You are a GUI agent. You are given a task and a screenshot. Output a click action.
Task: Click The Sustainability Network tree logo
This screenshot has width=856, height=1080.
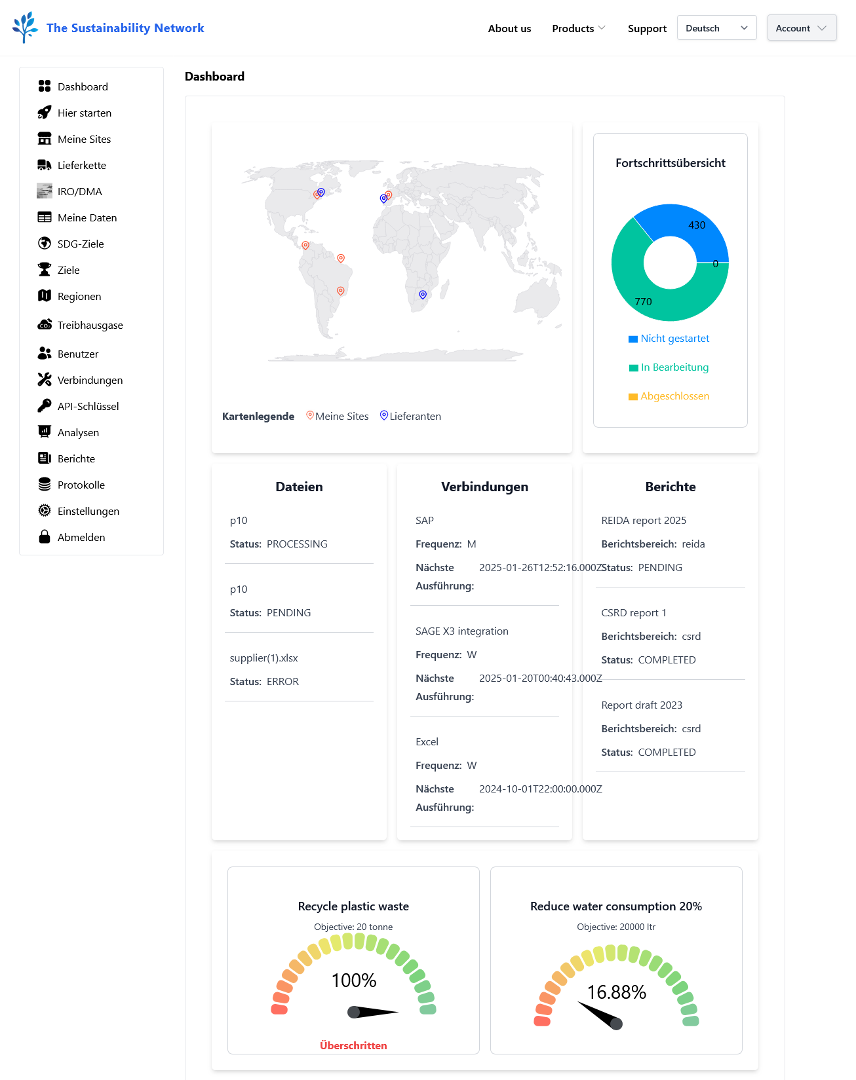[25, 28]
